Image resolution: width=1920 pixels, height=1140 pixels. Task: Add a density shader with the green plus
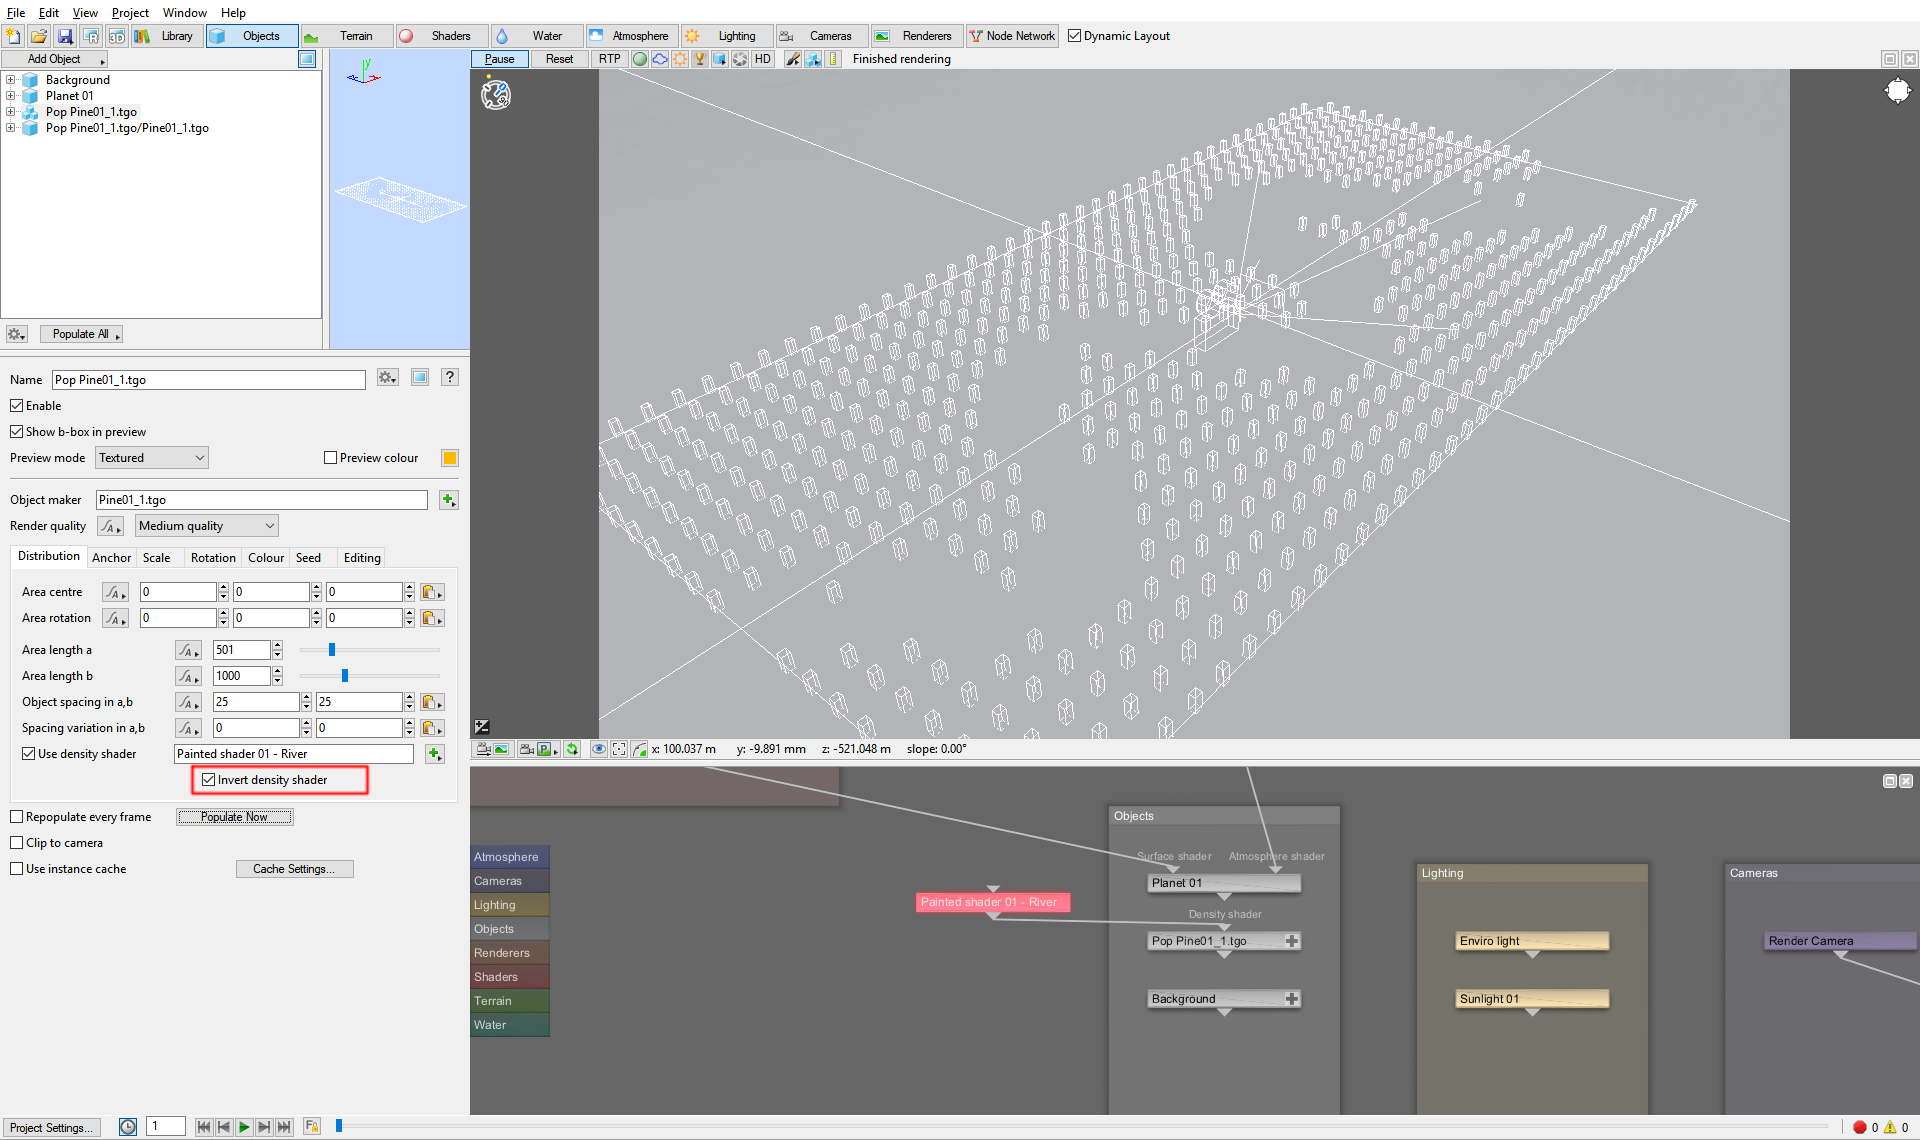435,754
